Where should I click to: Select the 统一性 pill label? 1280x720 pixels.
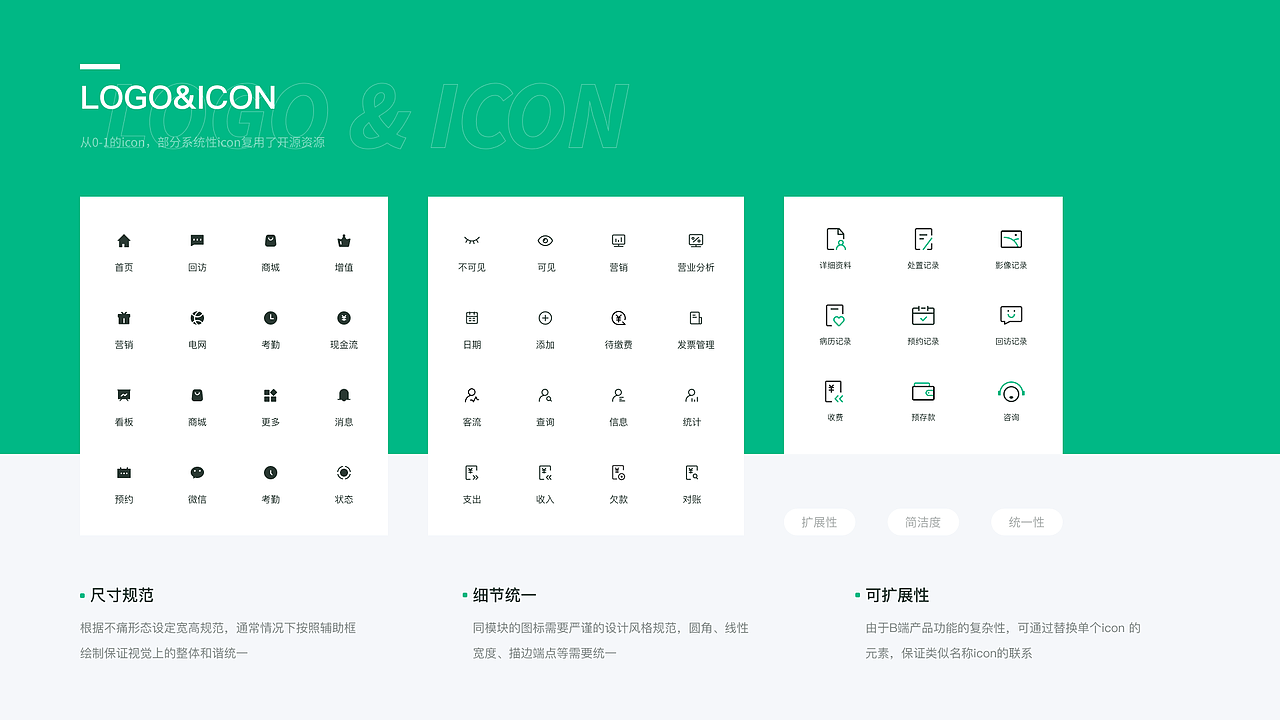(1026, 522)
